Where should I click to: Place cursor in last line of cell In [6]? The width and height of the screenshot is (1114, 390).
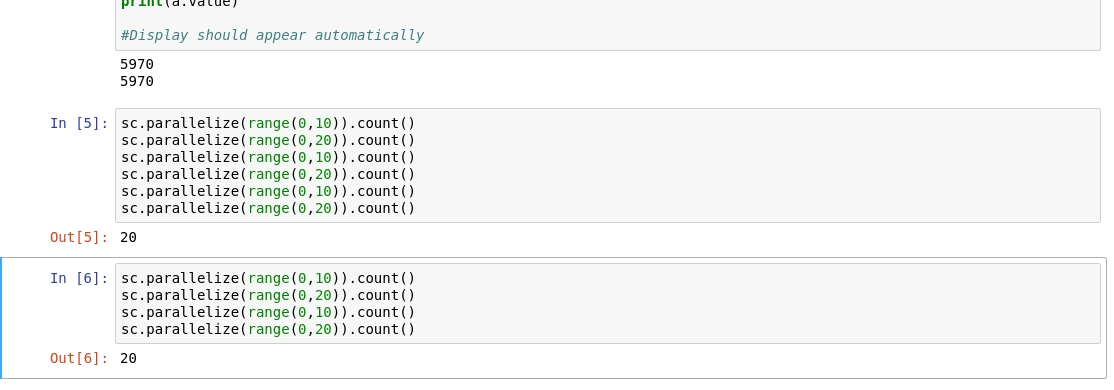(x=268, y=330)
